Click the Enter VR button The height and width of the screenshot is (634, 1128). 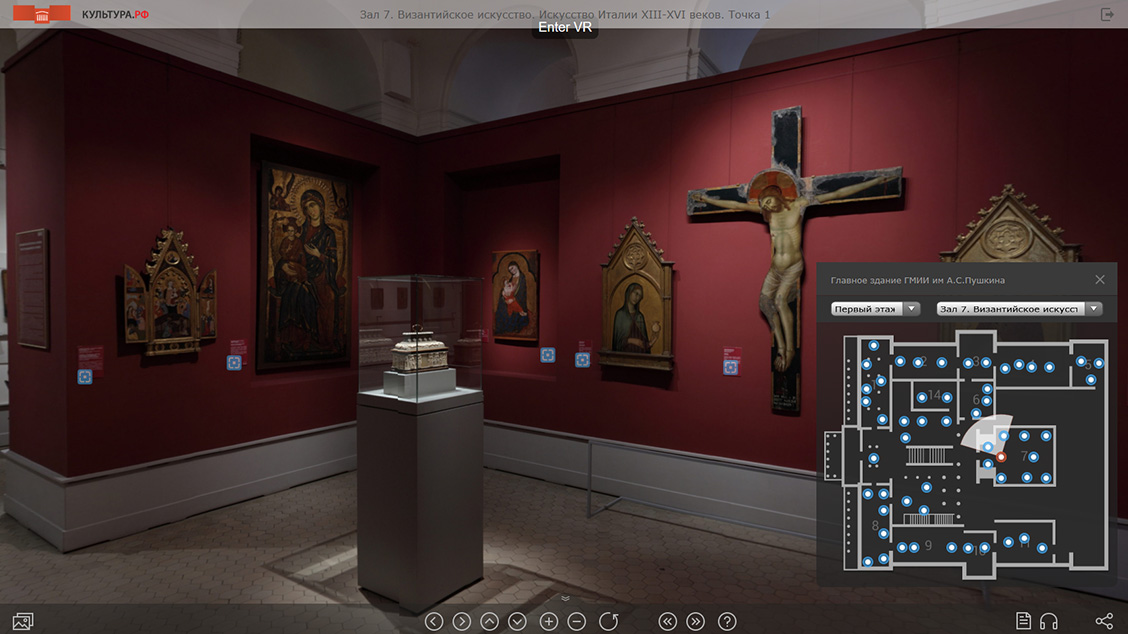[565, 27]
